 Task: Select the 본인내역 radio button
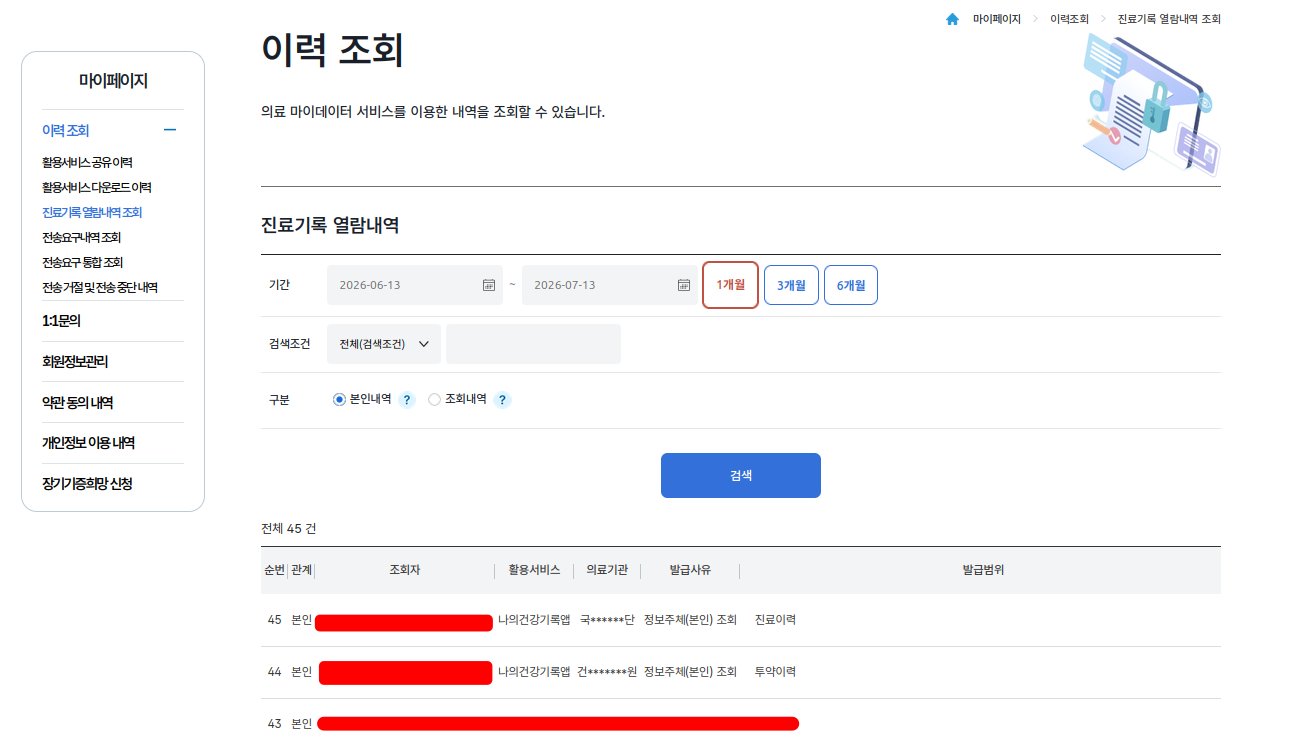[339, 399]
